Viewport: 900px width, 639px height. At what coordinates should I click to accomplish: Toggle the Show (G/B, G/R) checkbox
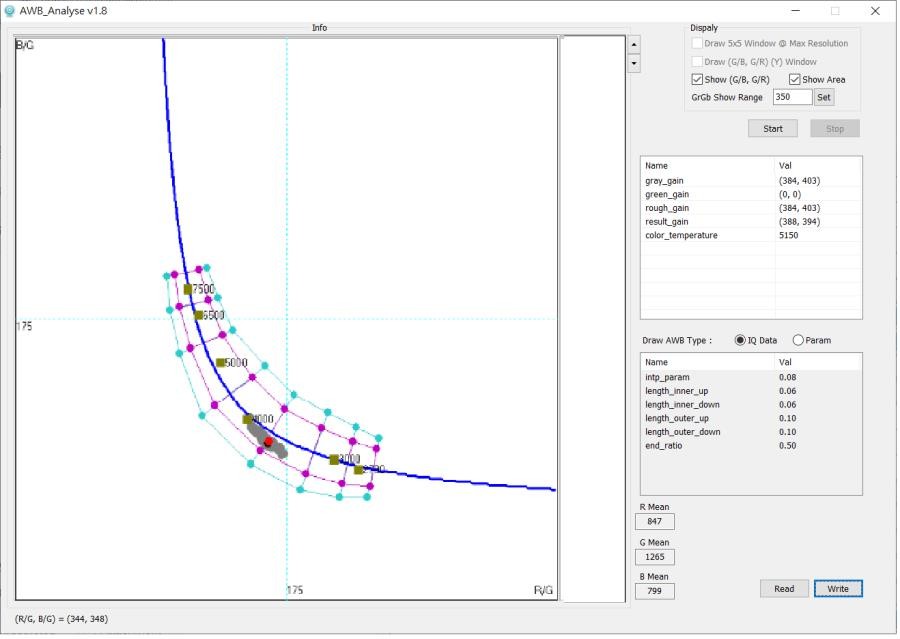[698, 79]
